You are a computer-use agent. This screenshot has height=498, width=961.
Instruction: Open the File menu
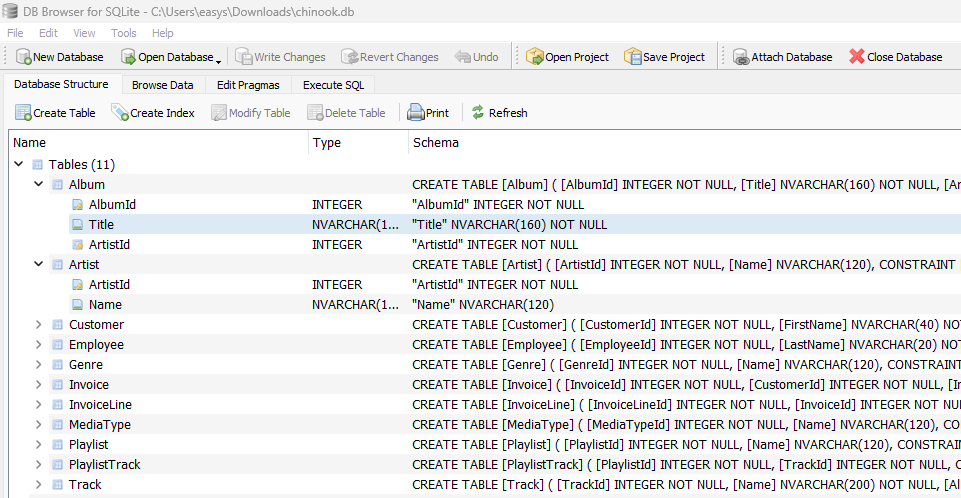[x=15, y=33]
